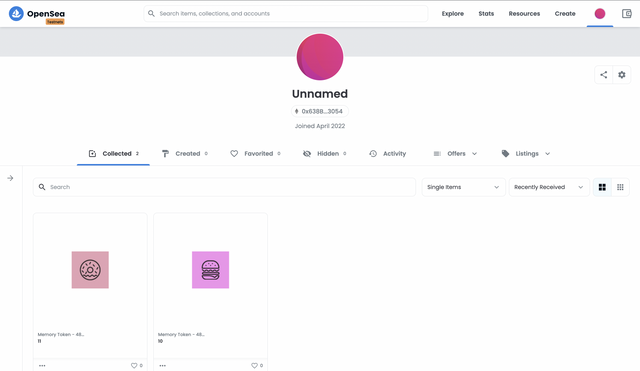The height and width of the screenshot is (371, 640).
Task: Open the OpenSea home logo
Action: pyautogui.click(x=37, y=14)
